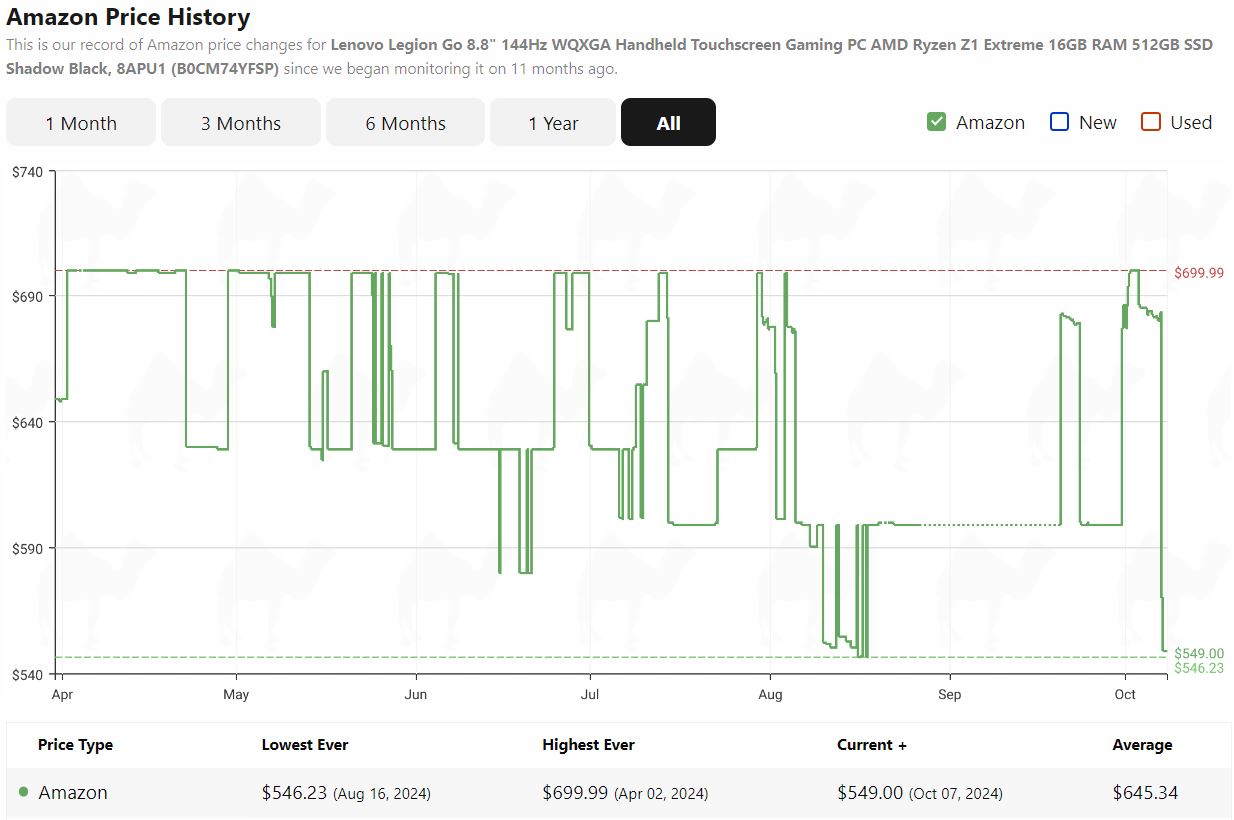This screenshot has height=820, width=1234.
Task: Click the $546.23 (Aug 16, 2024) cell
Action: (x=346, y=793)
